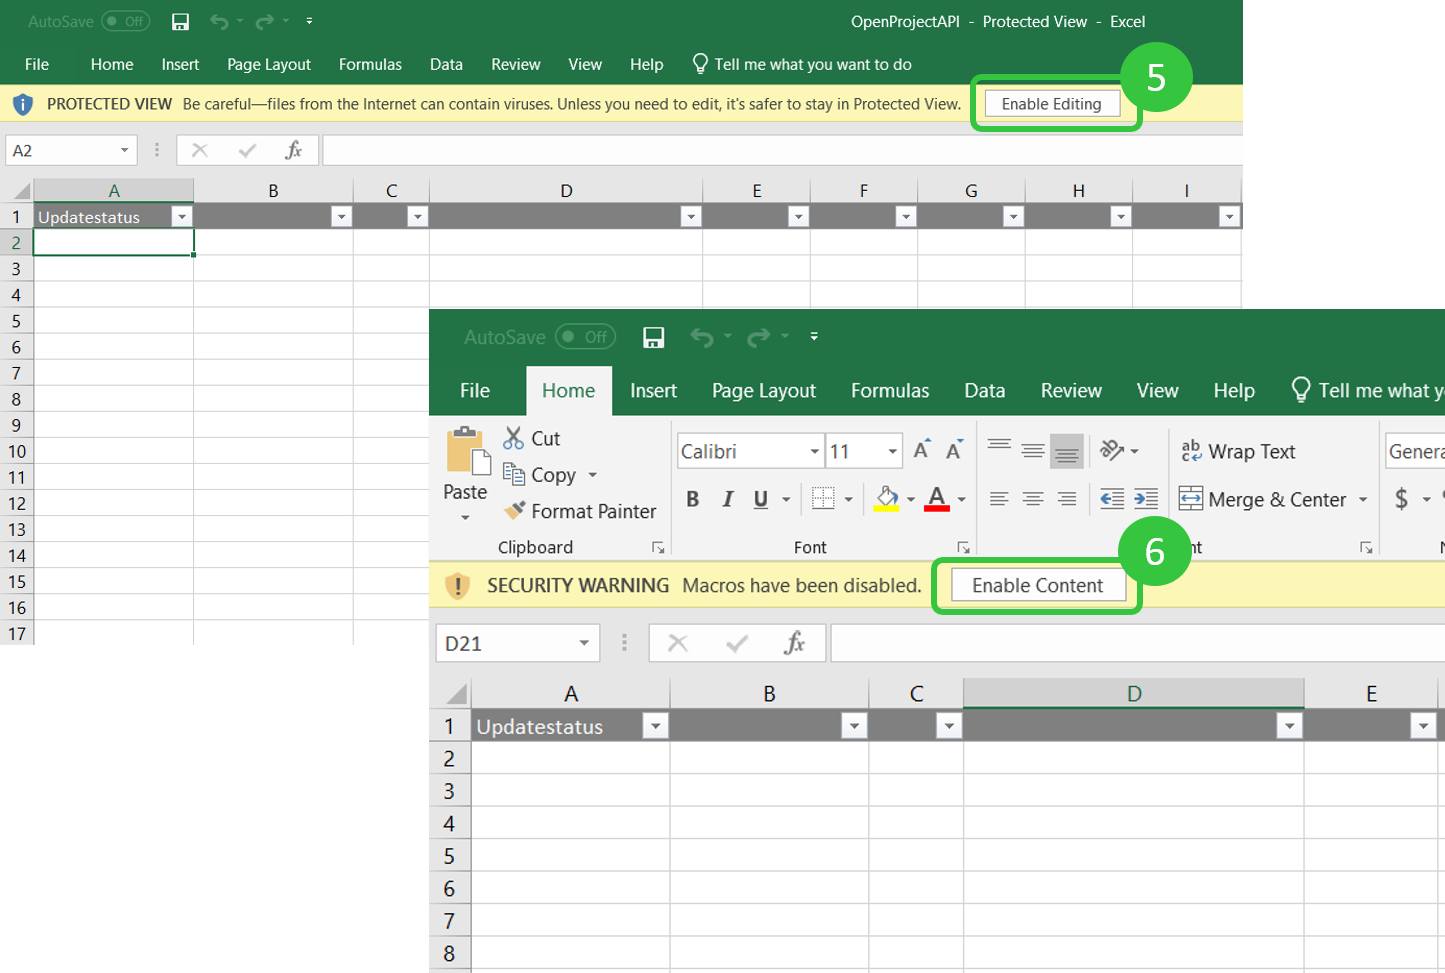Click Merge & Center
This screenshot has height=973, width=1445.
pyautogui.click(x=1263, y=499)
